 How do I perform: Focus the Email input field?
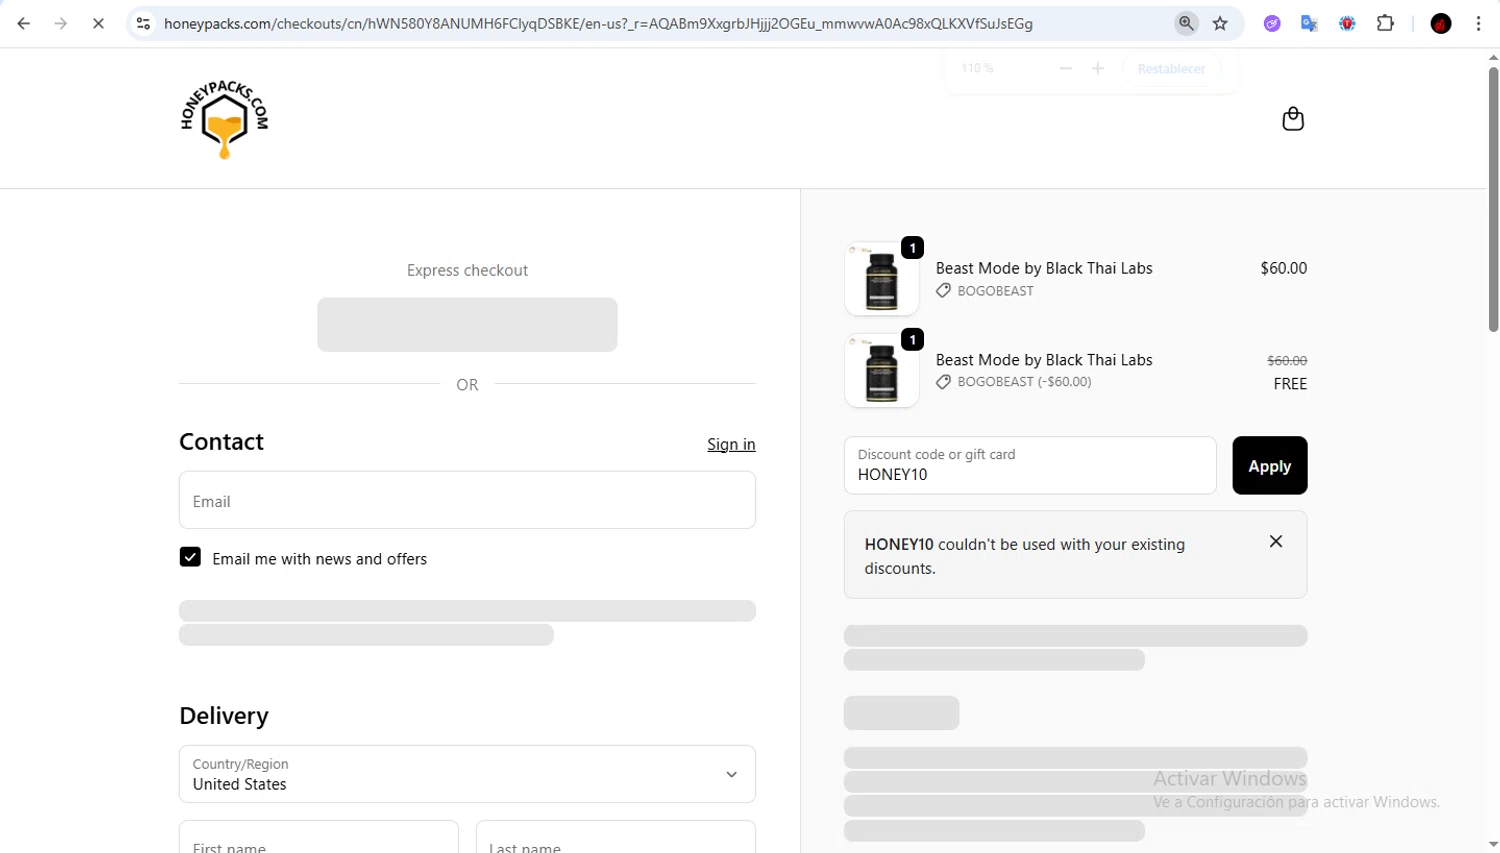pyautogui.click(x=467, y=500)
